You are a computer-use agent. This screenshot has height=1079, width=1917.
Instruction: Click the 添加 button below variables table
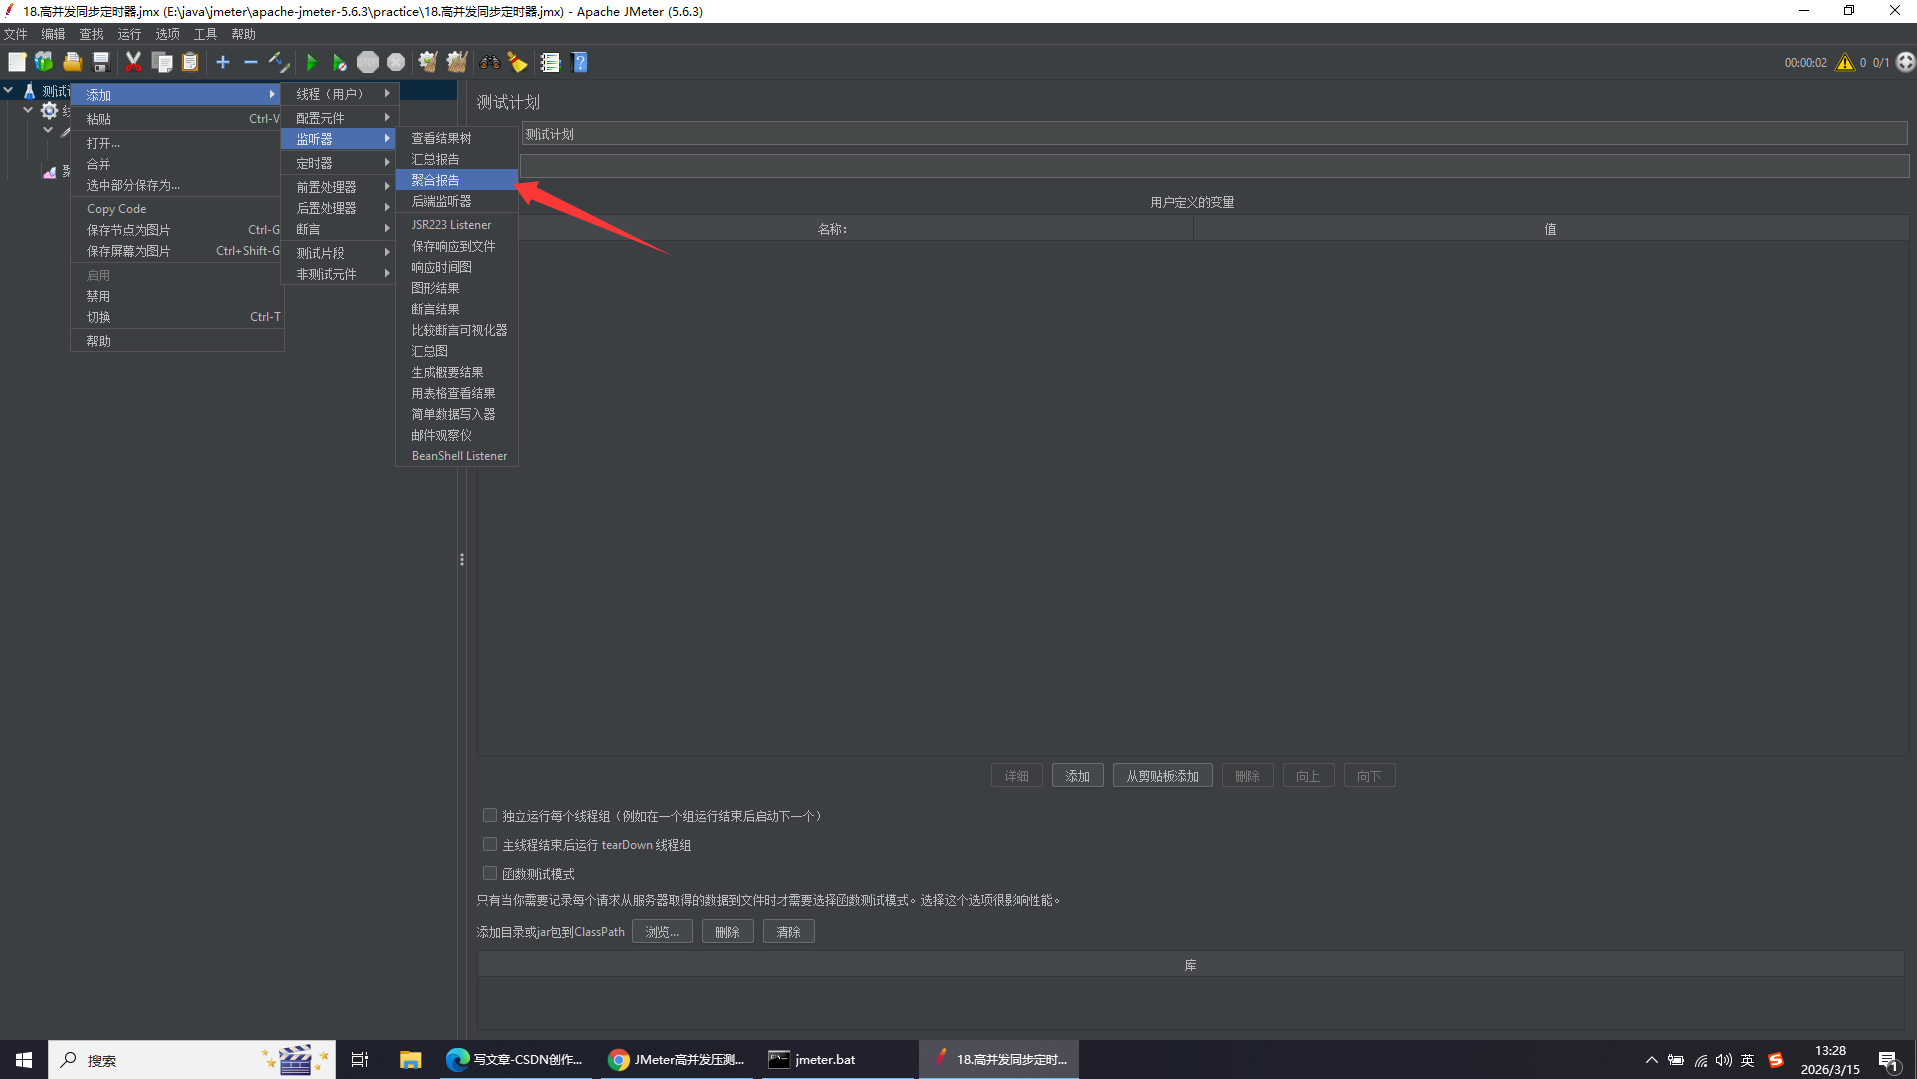1077,776
